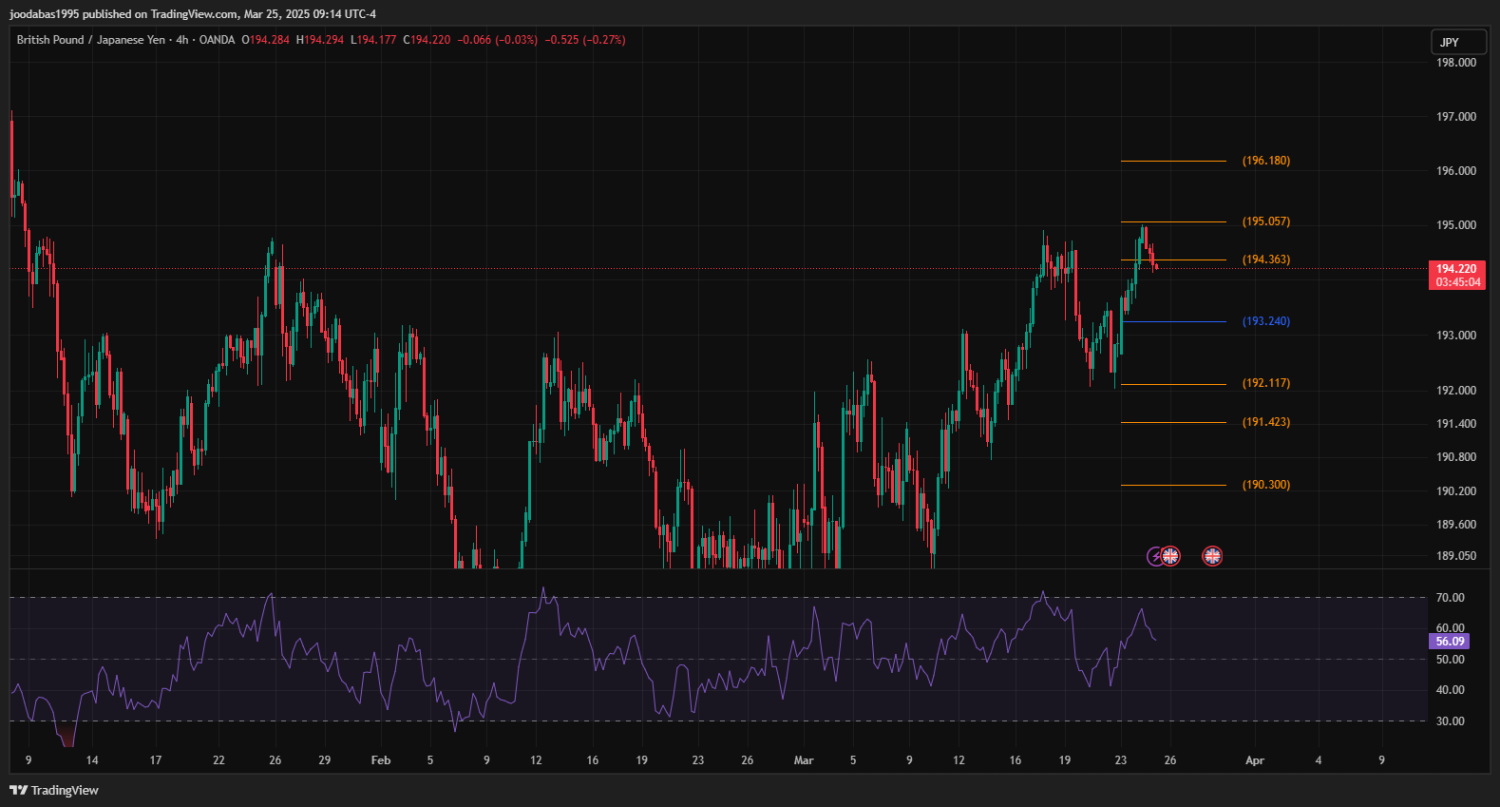Click the Apr label on the time axis
This screenshot has height=807, width=1500.
click(1255, 760)
